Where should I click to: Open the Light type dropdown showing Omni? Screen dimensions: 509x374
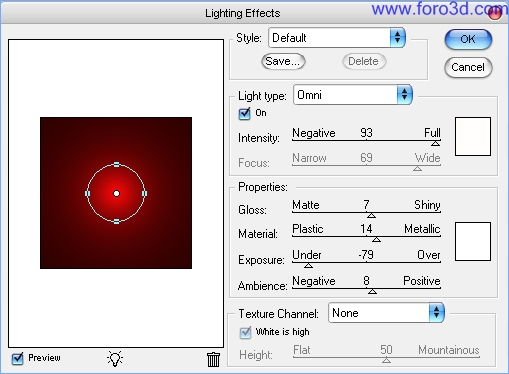pyautogui.click(x=353, y=95)
